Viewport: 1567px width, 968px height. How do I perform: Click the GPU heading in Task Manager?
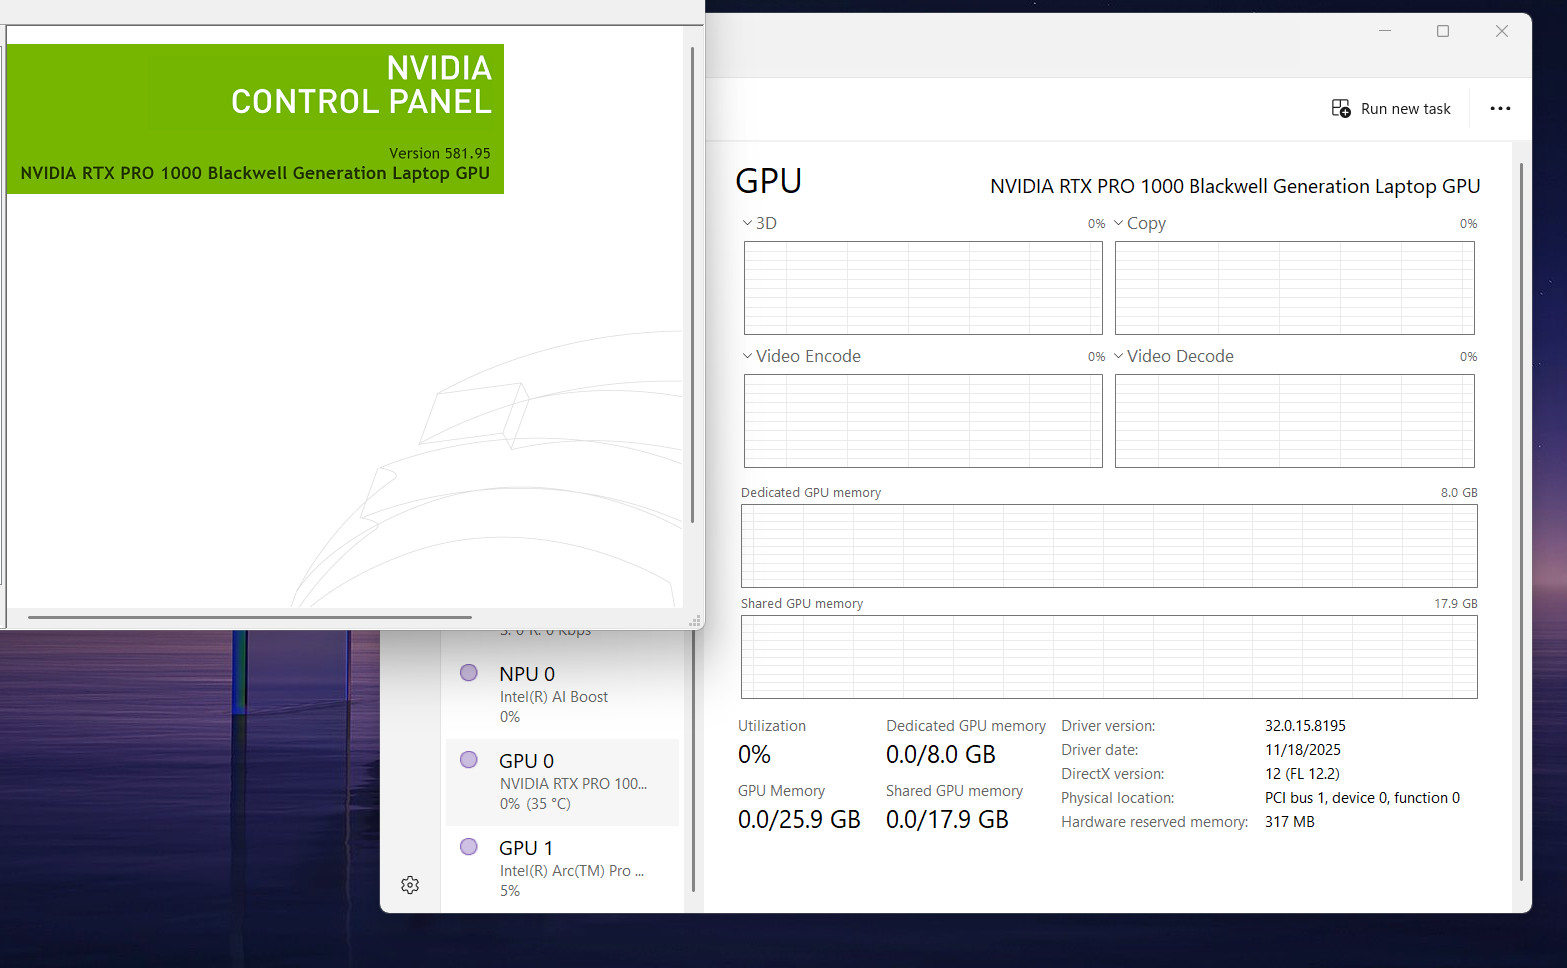[x=768, y=181]
